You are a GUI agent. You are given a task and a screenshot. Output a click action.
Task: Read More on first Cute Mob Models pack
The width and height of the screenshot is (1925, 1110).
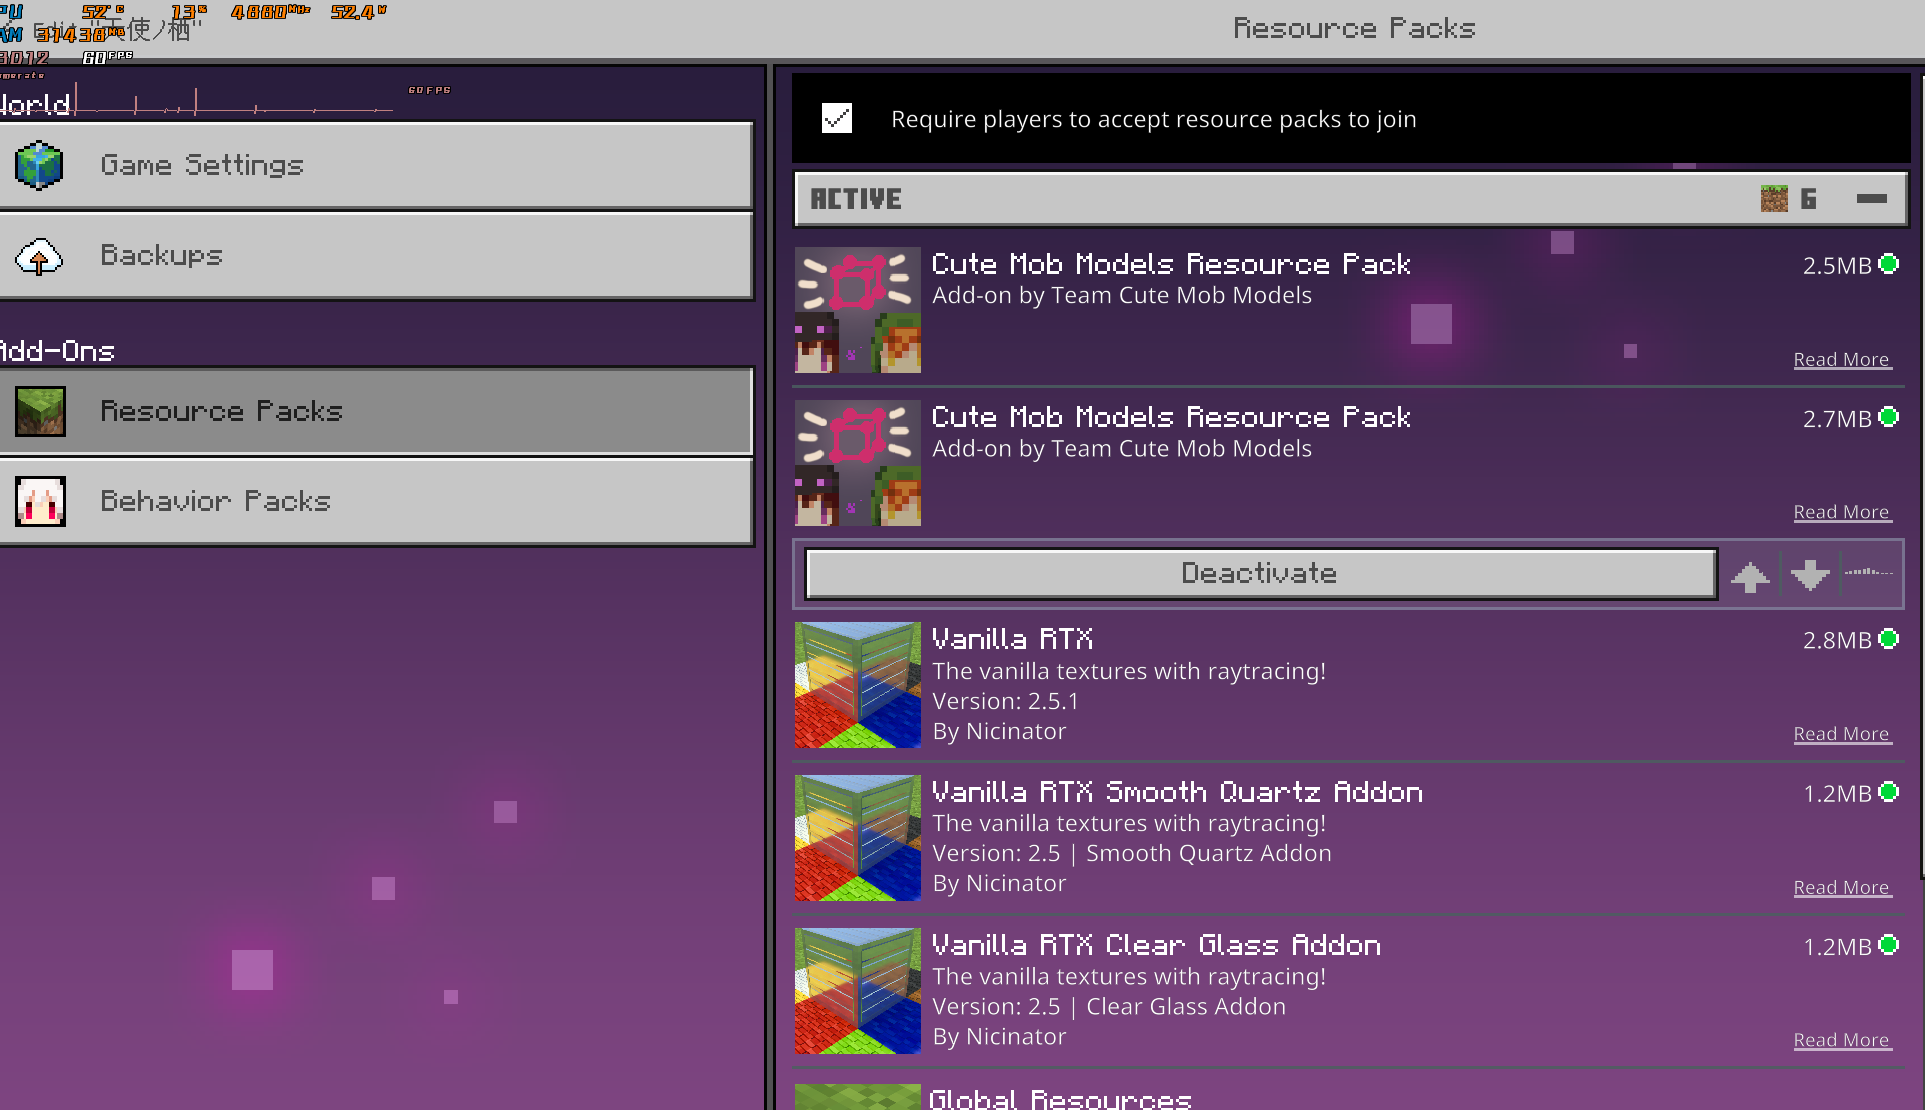pos(1841,360)
